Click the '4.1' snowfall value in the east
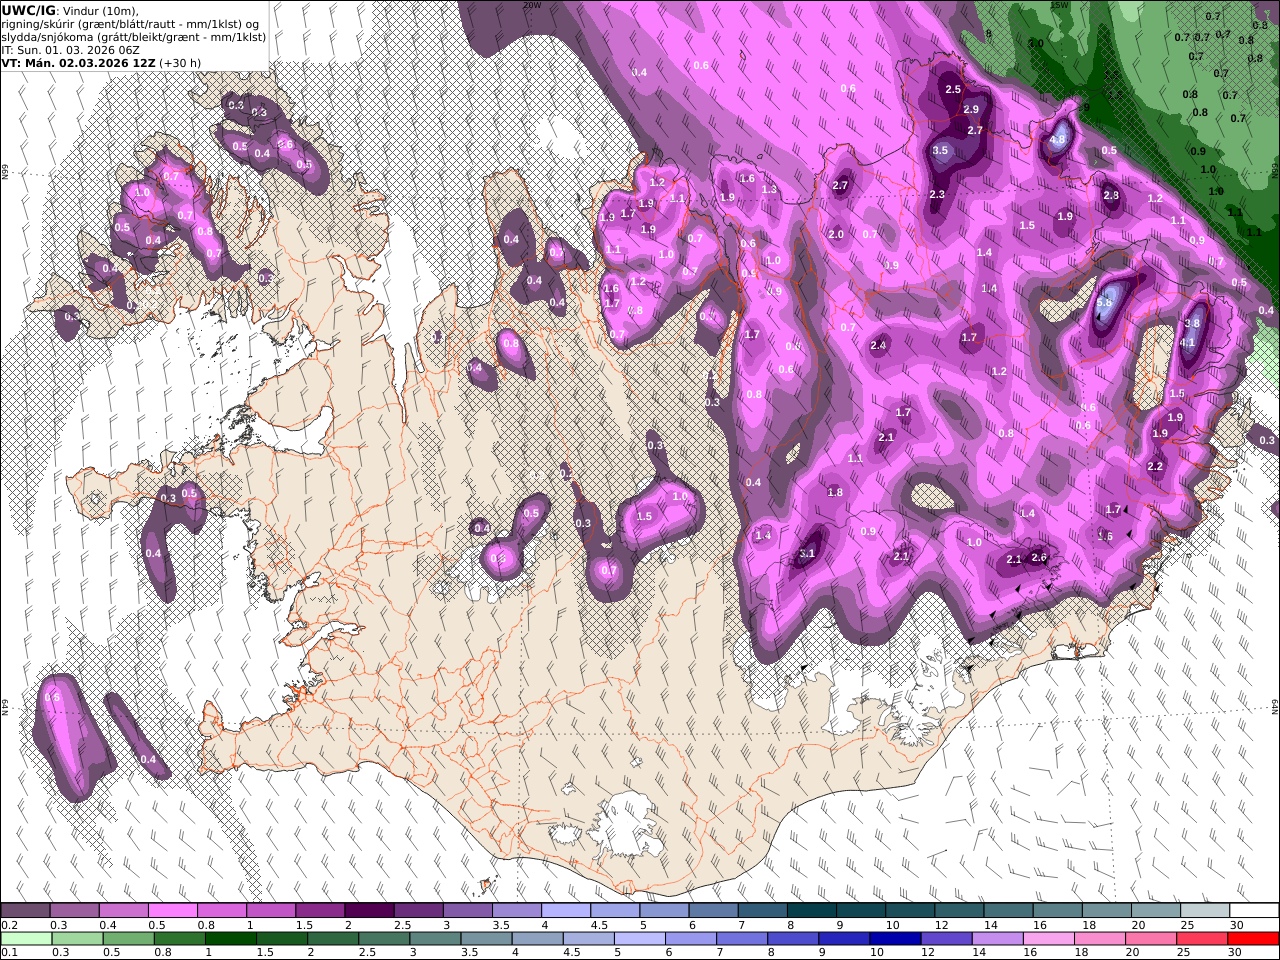The width and height of the screenshot is (1280, 960). (x=1188, y=343)
